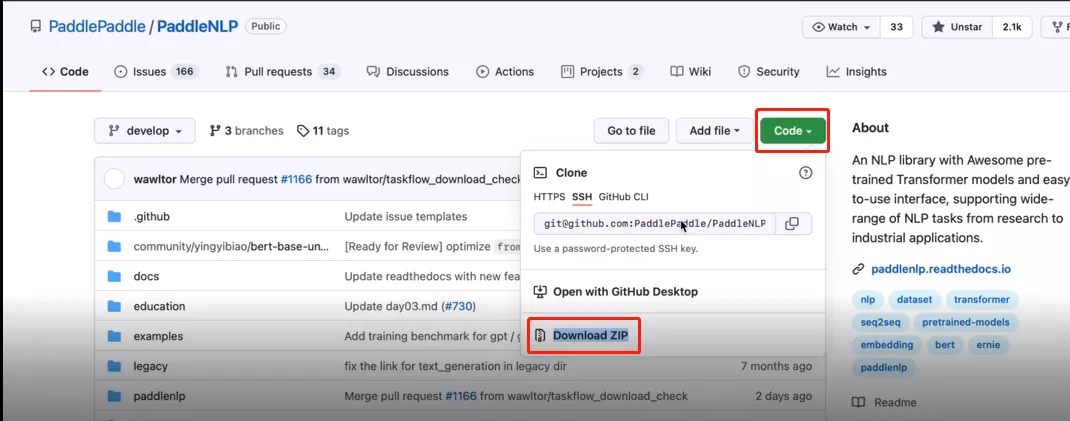Open pull request #1166 in latest commit
Viewport: 1070px width, 421px height.
pos(296,179)
